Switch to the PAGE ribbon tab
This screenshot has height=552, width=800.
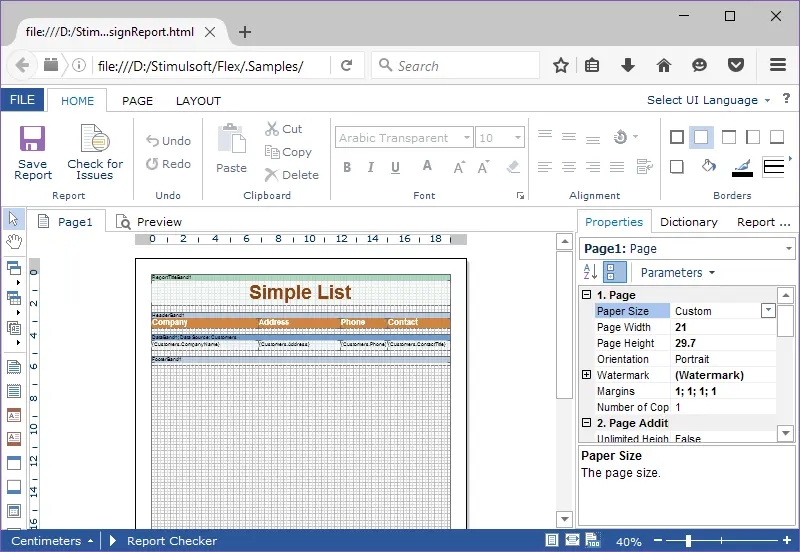click(x=137, y=101)
